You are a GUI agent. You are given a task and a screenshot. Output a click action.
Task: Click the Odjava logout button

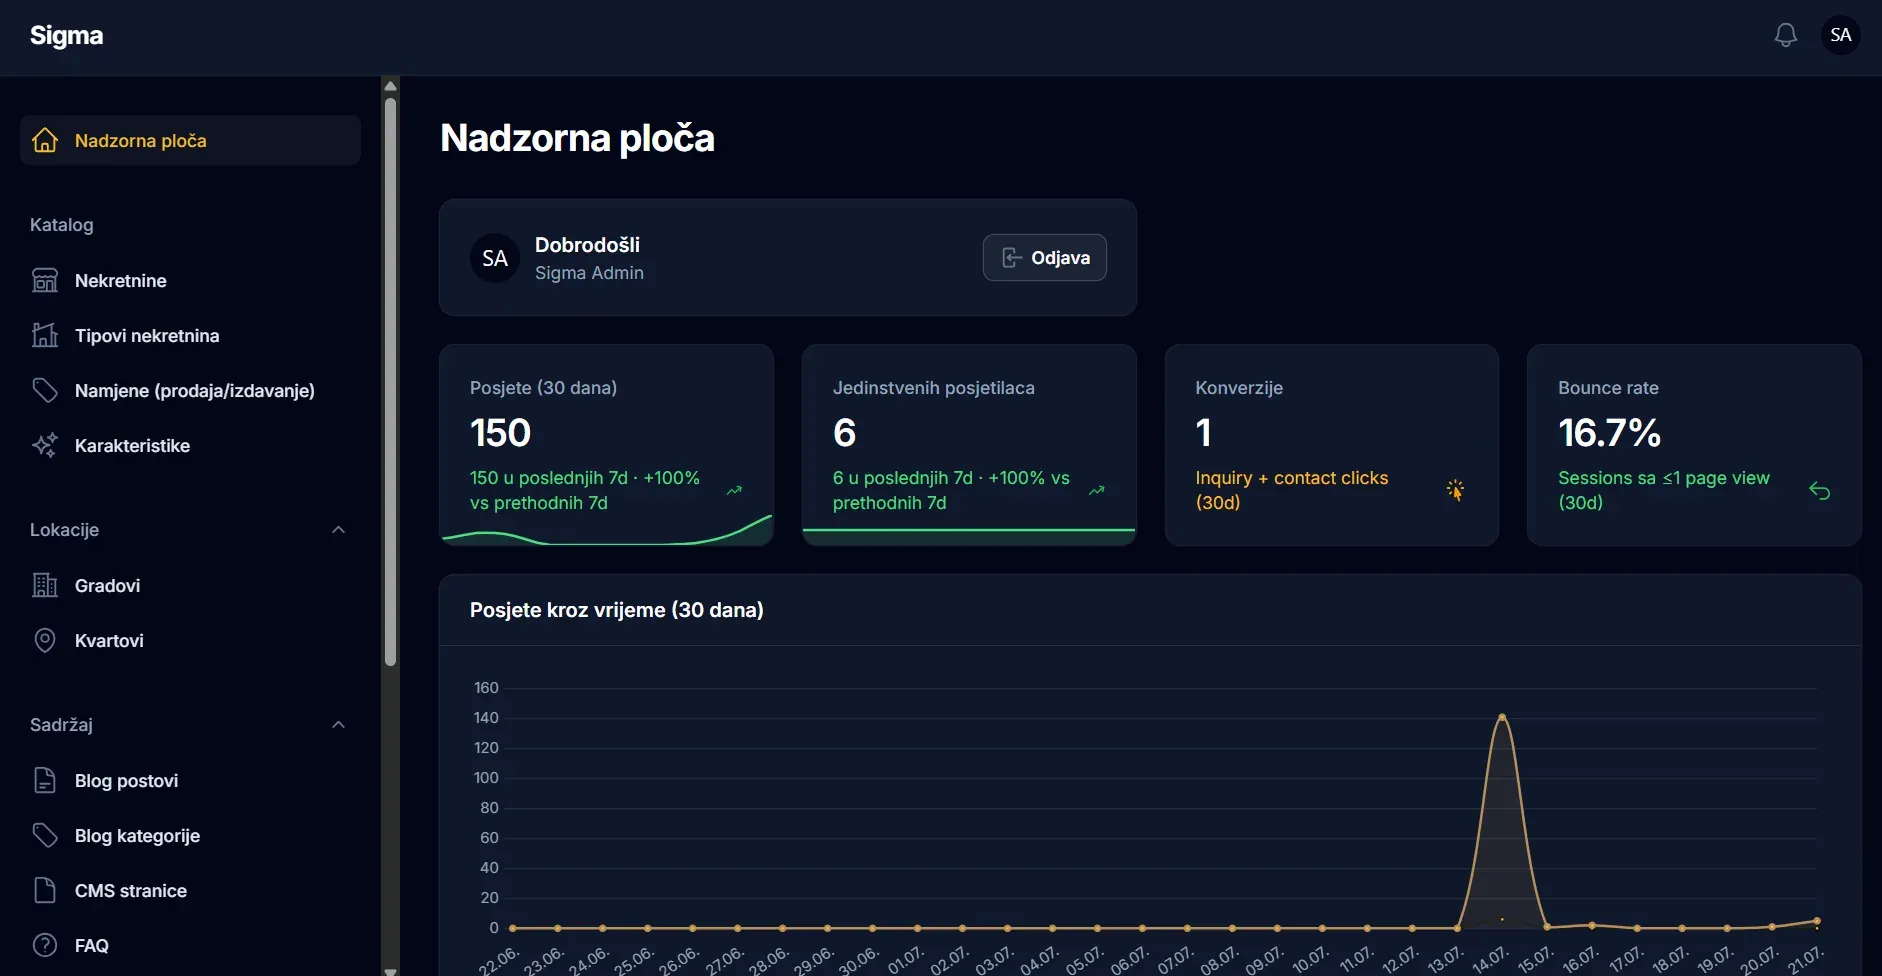[1044, 257]
